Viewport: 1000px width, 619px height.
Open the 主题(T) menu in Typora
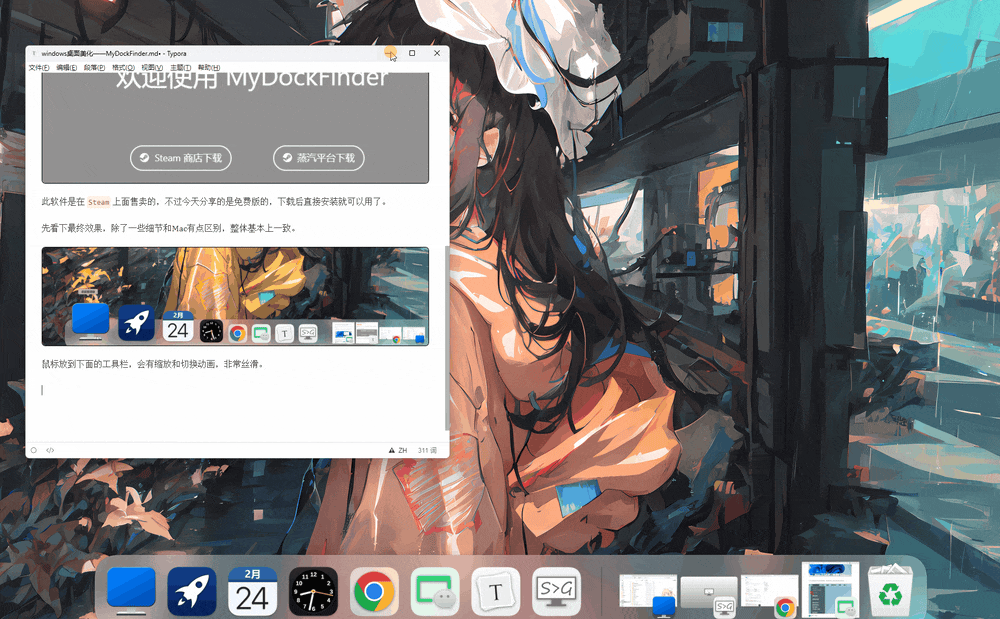180,68
